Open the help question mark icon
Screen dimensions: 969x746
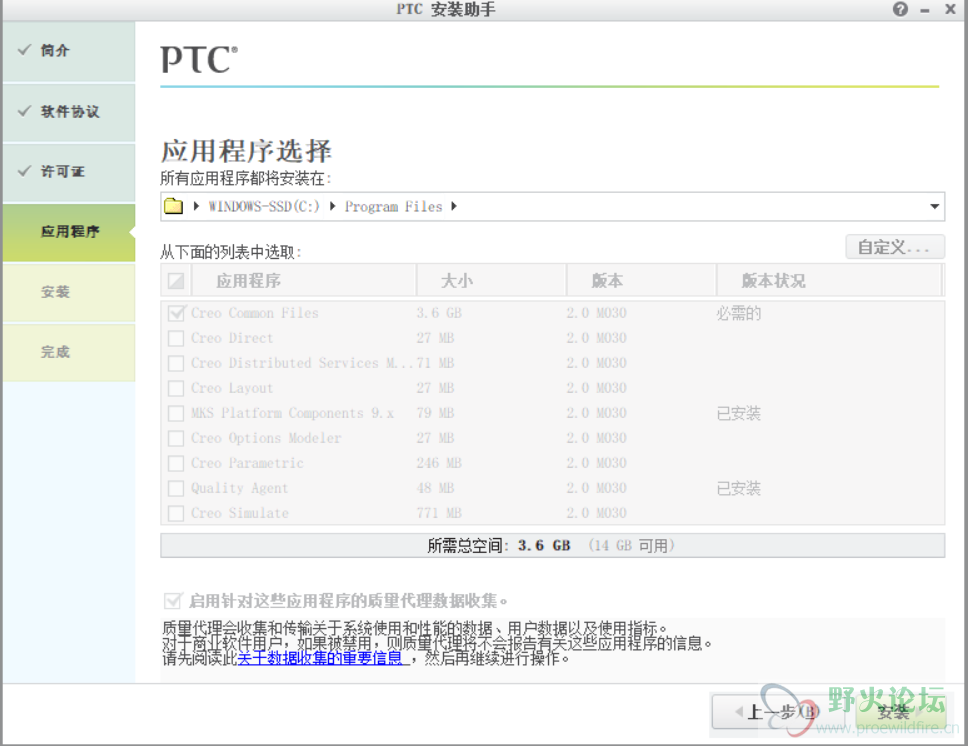pyautogui.click(x=900, y=9)
